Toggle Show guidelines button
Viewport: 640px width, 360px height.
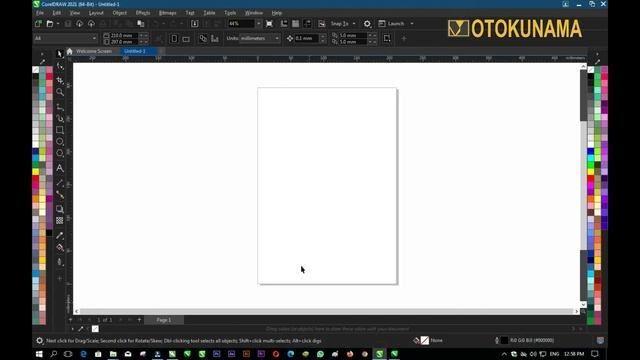coord(307,24)
